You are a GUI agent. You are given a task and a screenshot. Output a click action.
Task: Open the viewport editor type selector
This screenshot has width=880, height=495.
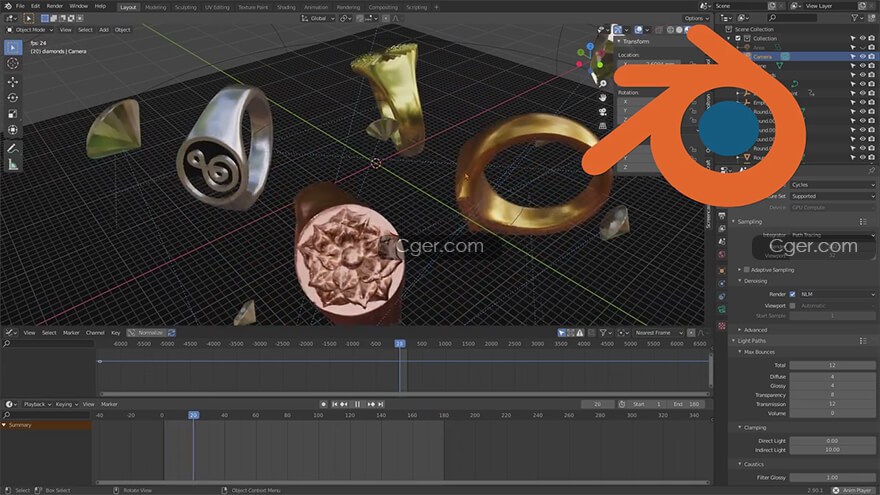pos(12,19)
